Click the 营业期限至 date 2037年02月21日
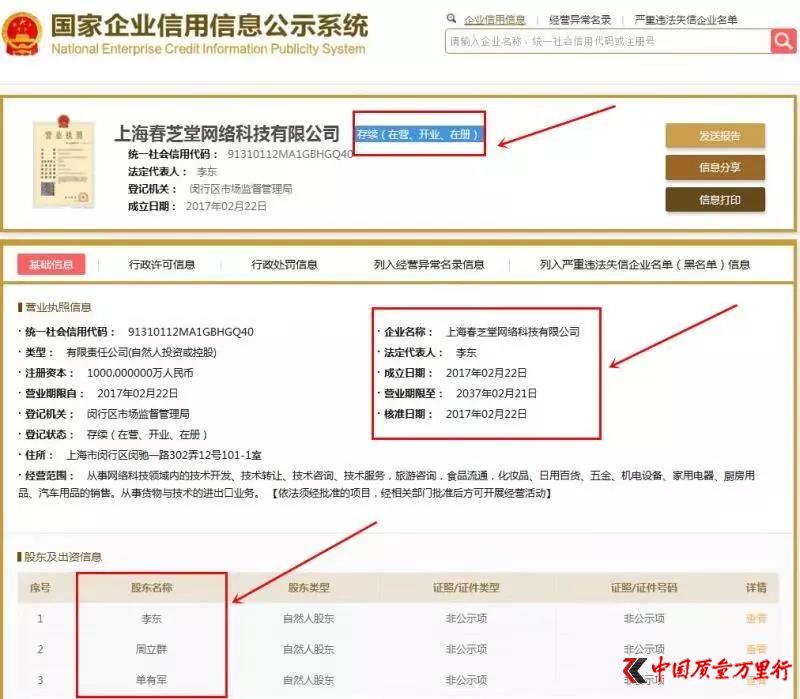This screenshot has width=800, height=699. 496,393
